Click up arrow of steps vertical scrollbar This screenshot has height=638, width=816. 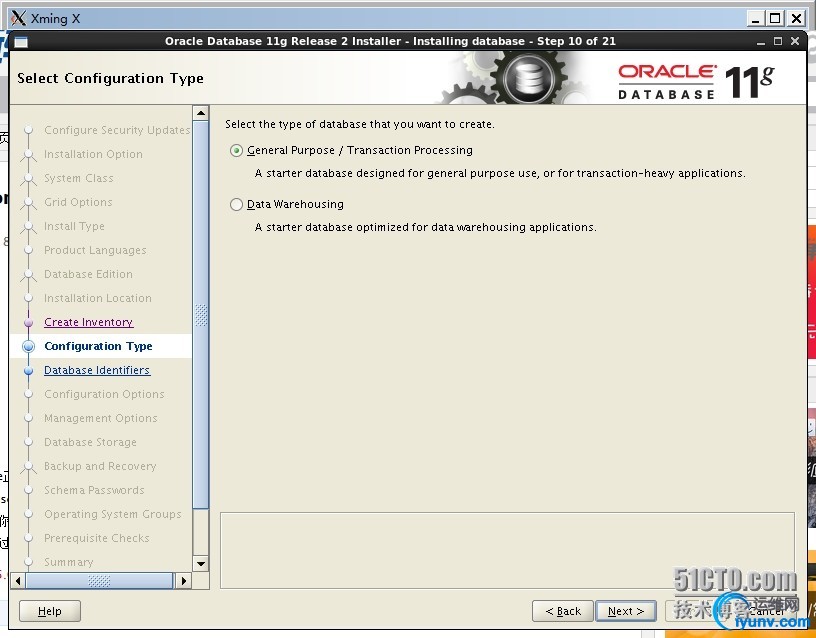point(200,112)
